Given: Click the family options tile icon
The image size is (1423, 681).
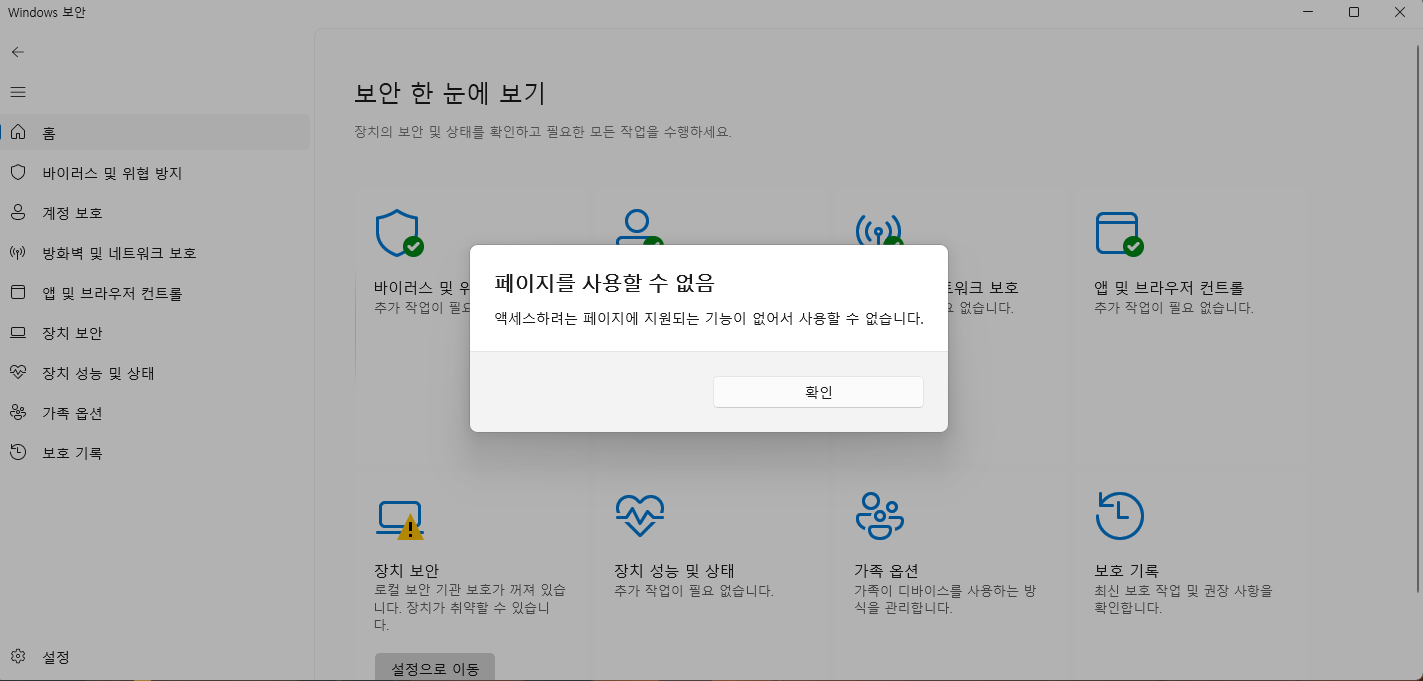Looking at the screenshot, I should [x=880, y=516].
